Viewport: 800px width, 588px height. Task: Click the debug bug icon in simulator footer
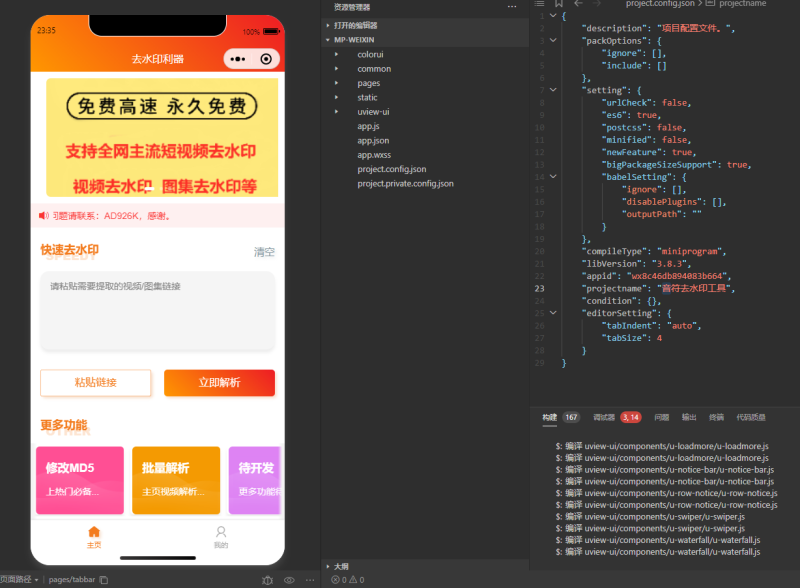click(267, 580)
